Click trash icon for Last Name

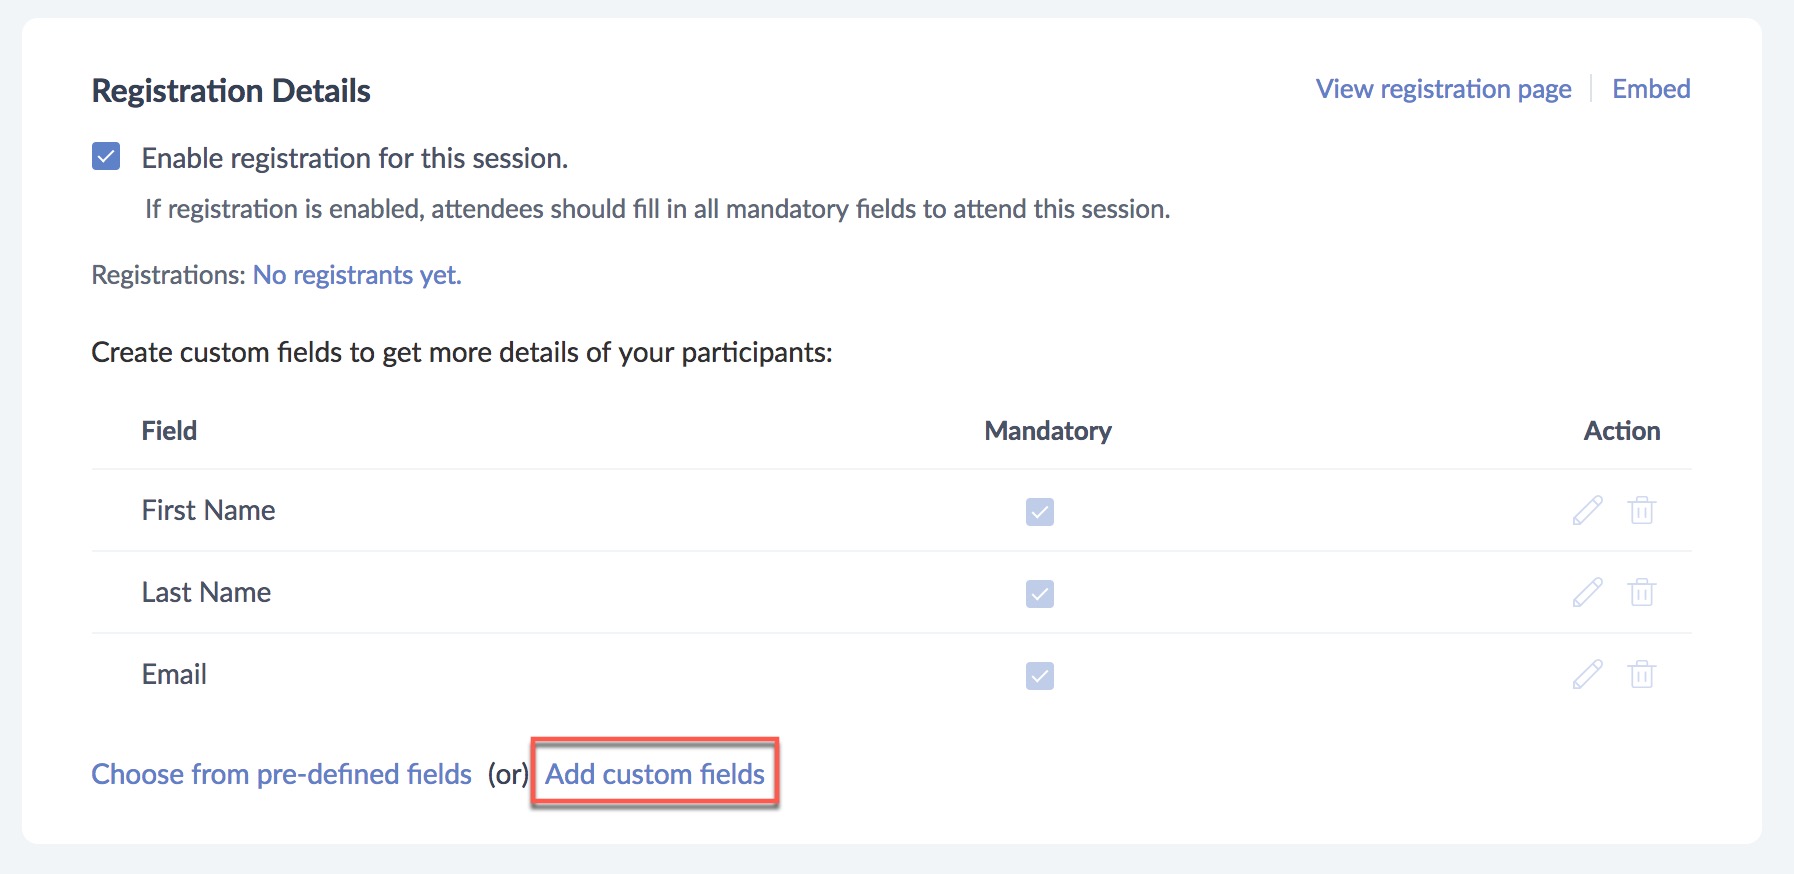tap(1641, 593)
